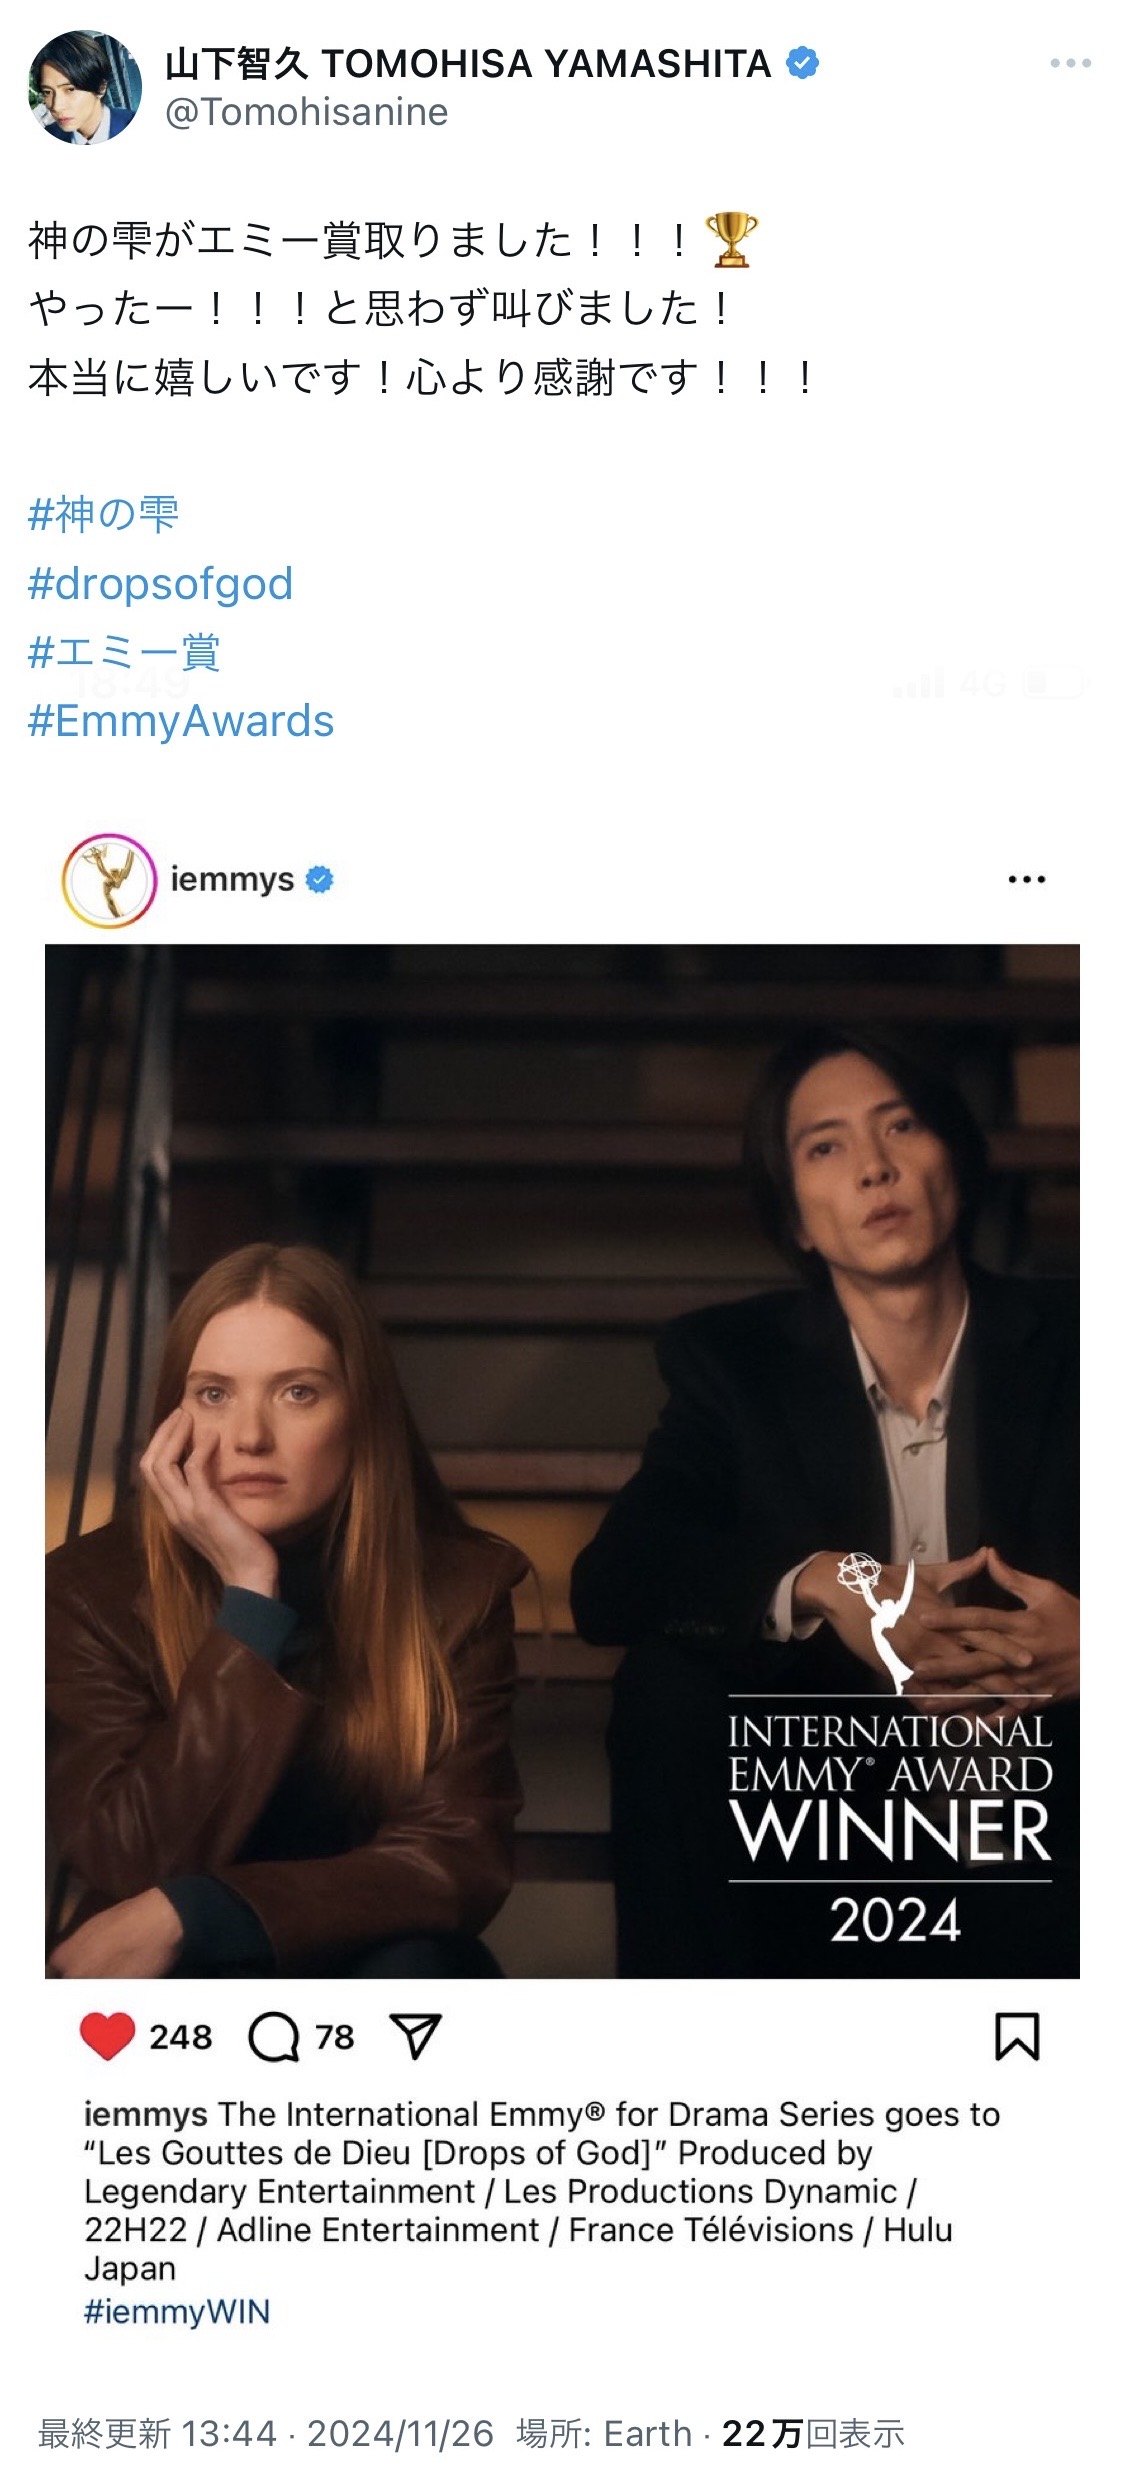Open the #エミー賞 hashtag
The height and width of the screenshot is (2472, 1125).
pyautogui.click(x=124, y=652)
